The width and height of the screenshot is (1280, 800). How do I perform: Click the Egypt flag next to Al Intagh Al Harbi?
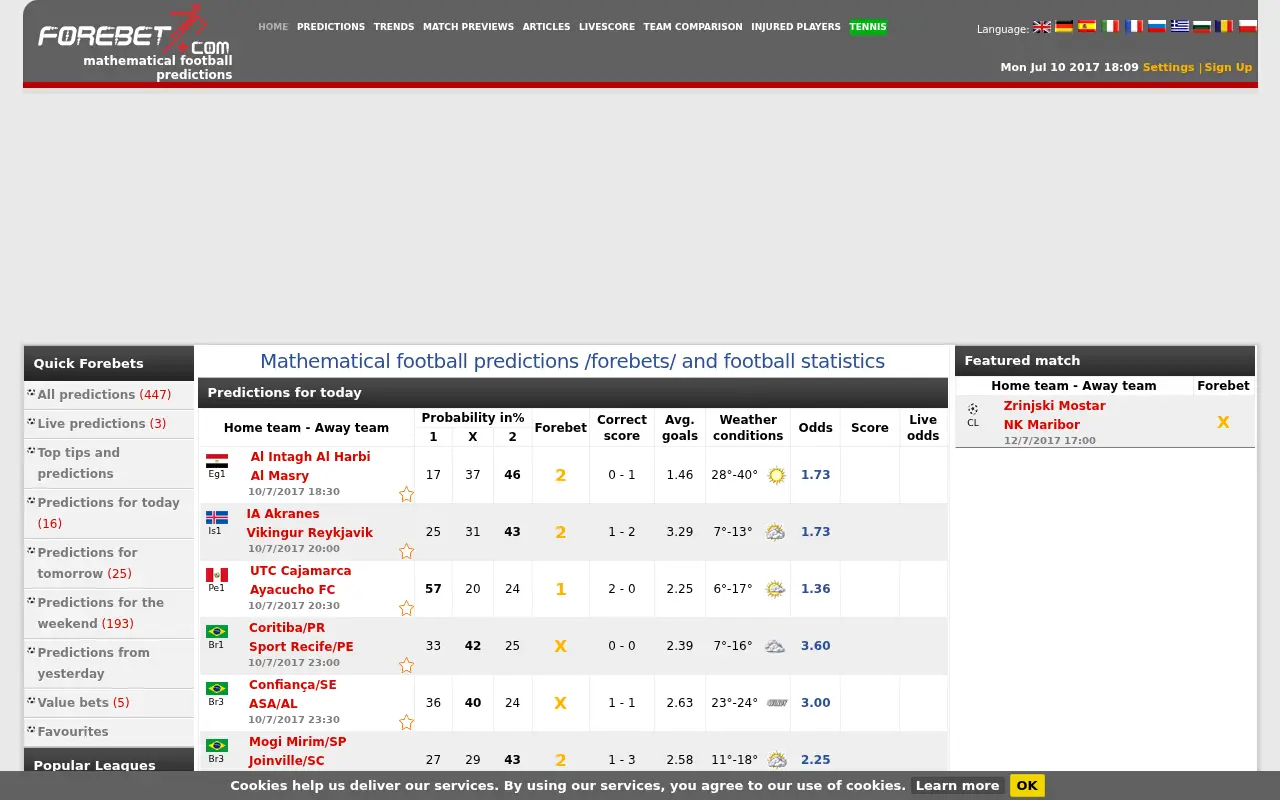(217, 461)
